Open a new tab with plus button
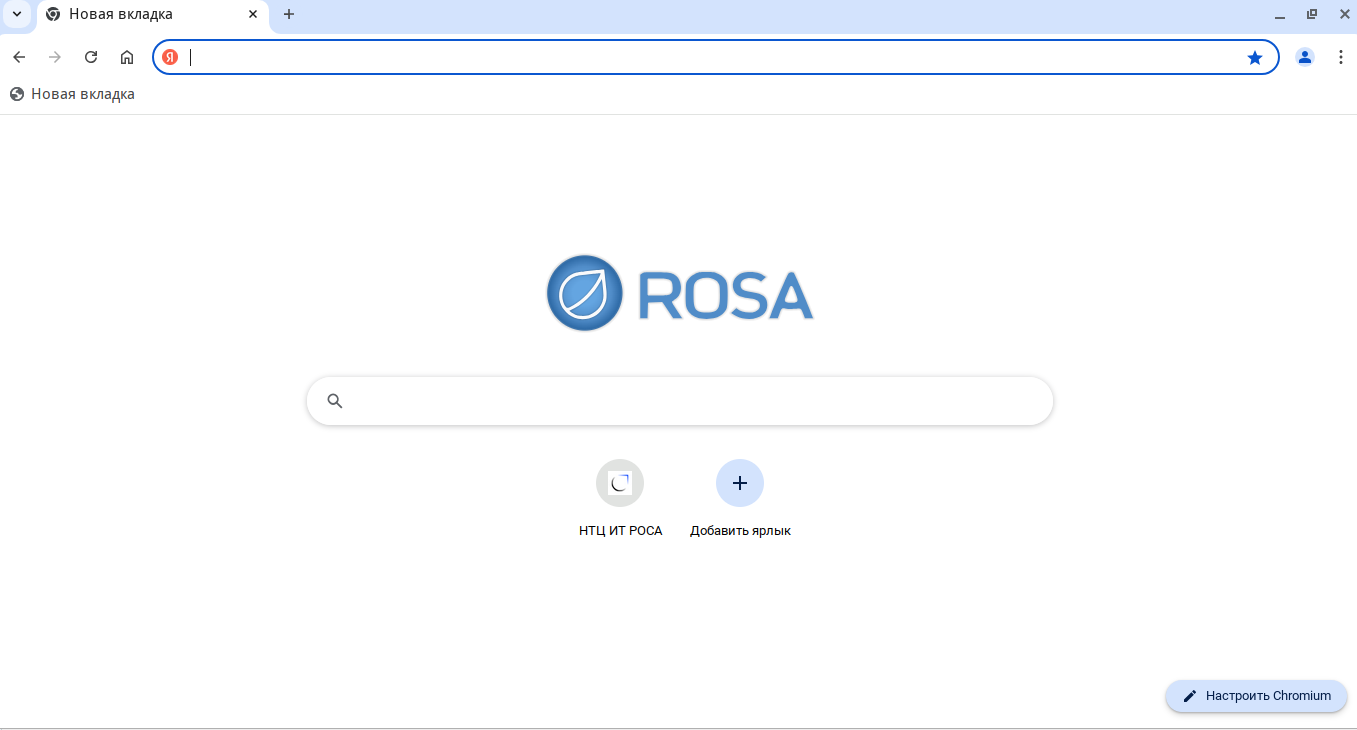 click(289, 14)
